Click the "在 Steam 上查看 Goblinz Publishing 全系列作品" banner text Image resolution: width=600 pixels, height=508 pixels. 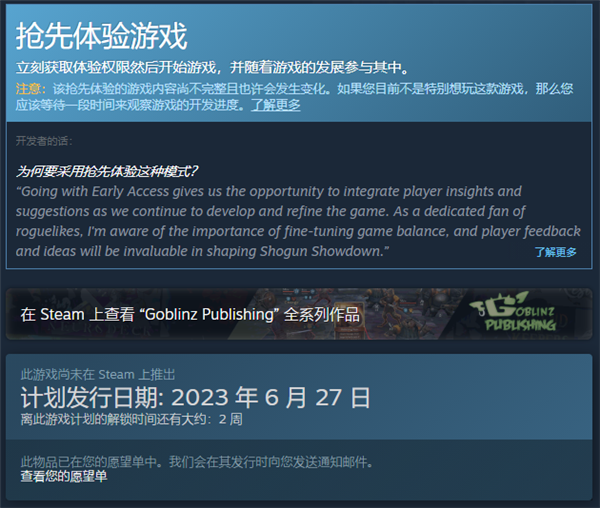pyautogui.click(x=190, y=314)
